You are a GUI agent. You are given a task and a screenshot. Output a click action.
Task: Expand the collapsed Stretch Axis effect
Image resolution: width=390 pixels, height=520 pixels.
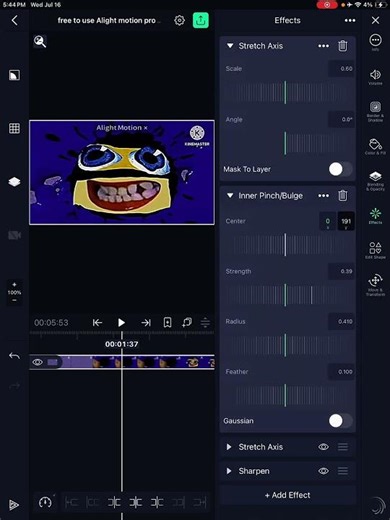point(229,447)
